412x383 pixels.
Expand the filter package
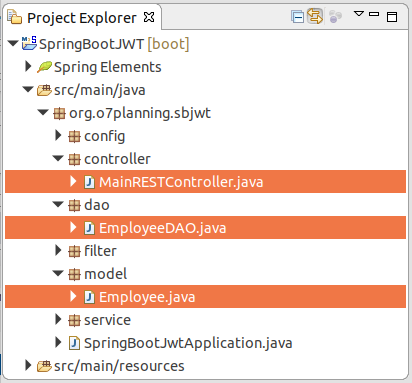click(x=58, y=250)
